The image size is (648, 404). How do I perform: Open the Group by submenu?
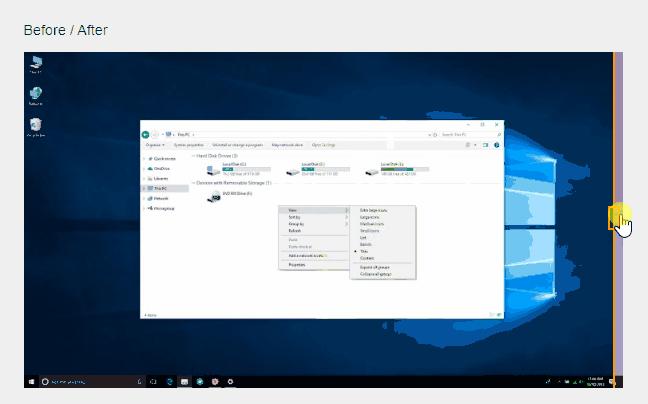pyautogui.click(x=314, y=224)
